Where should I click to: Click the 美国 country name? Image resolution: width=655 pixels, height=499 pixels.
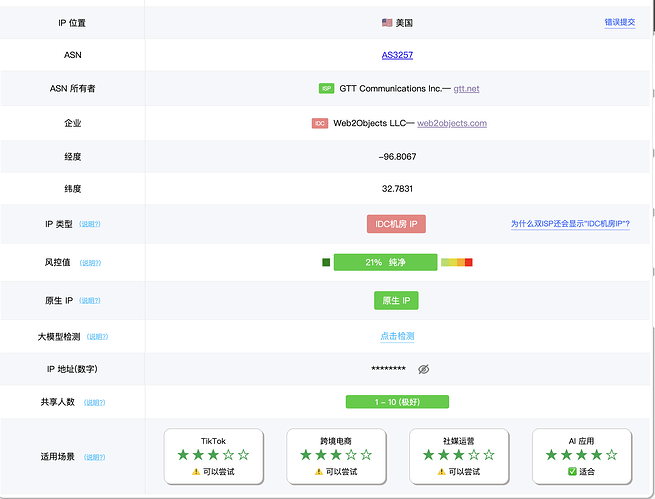404,23
